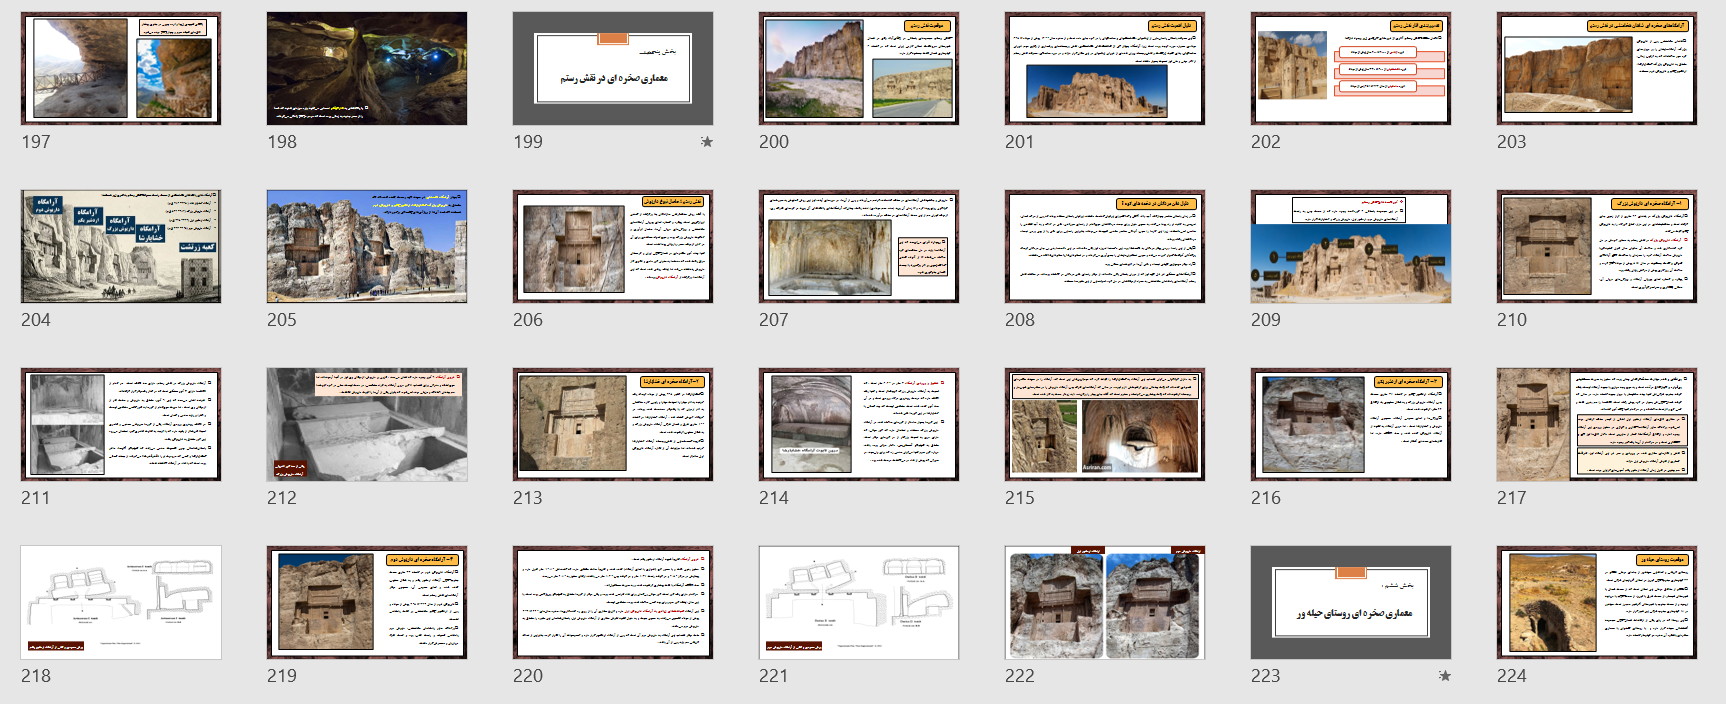1726x704 pixels.
Task: Choose slide 222 with side-by-side tomb photos
Action: click(x=1105, y=603)
